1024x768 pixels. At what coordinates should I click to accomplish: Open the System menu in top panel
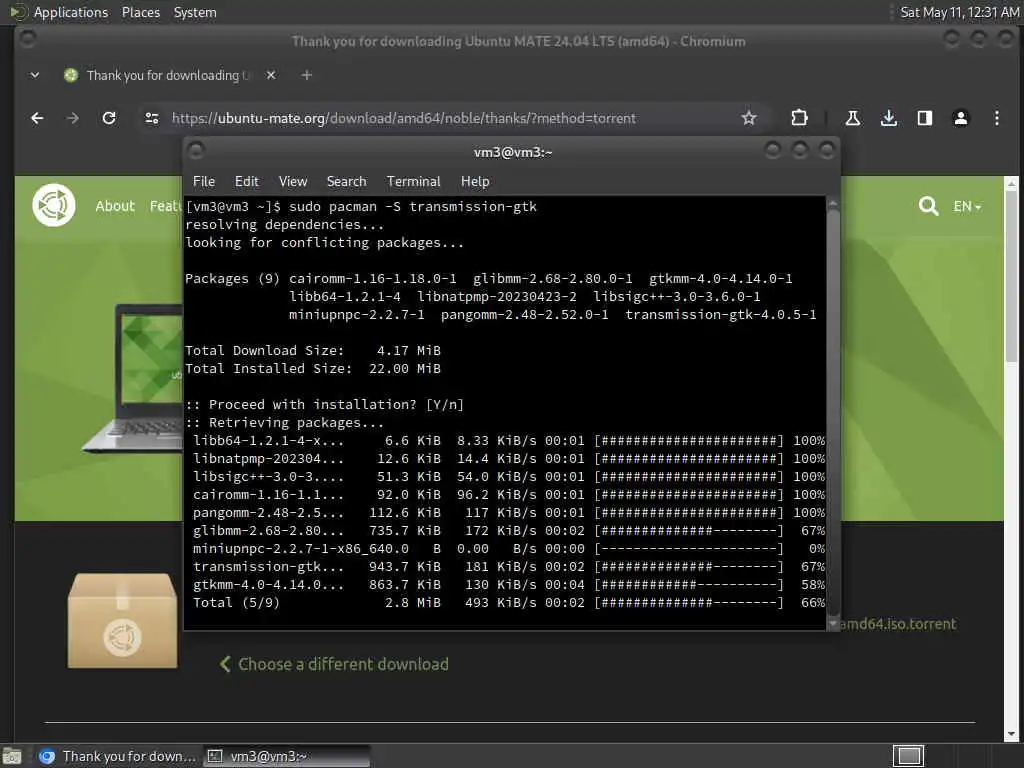pyautogui.click(x=195, y=12)
